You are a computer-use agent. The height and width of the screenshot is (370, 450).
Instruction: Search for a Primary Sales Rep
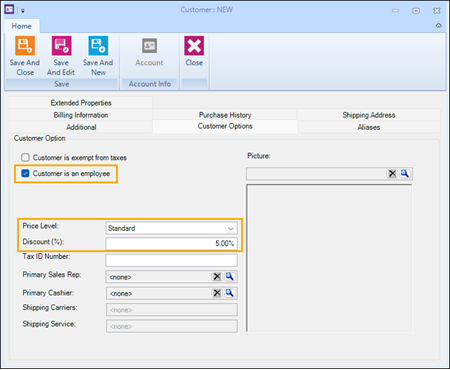click(x=229, y=276)
